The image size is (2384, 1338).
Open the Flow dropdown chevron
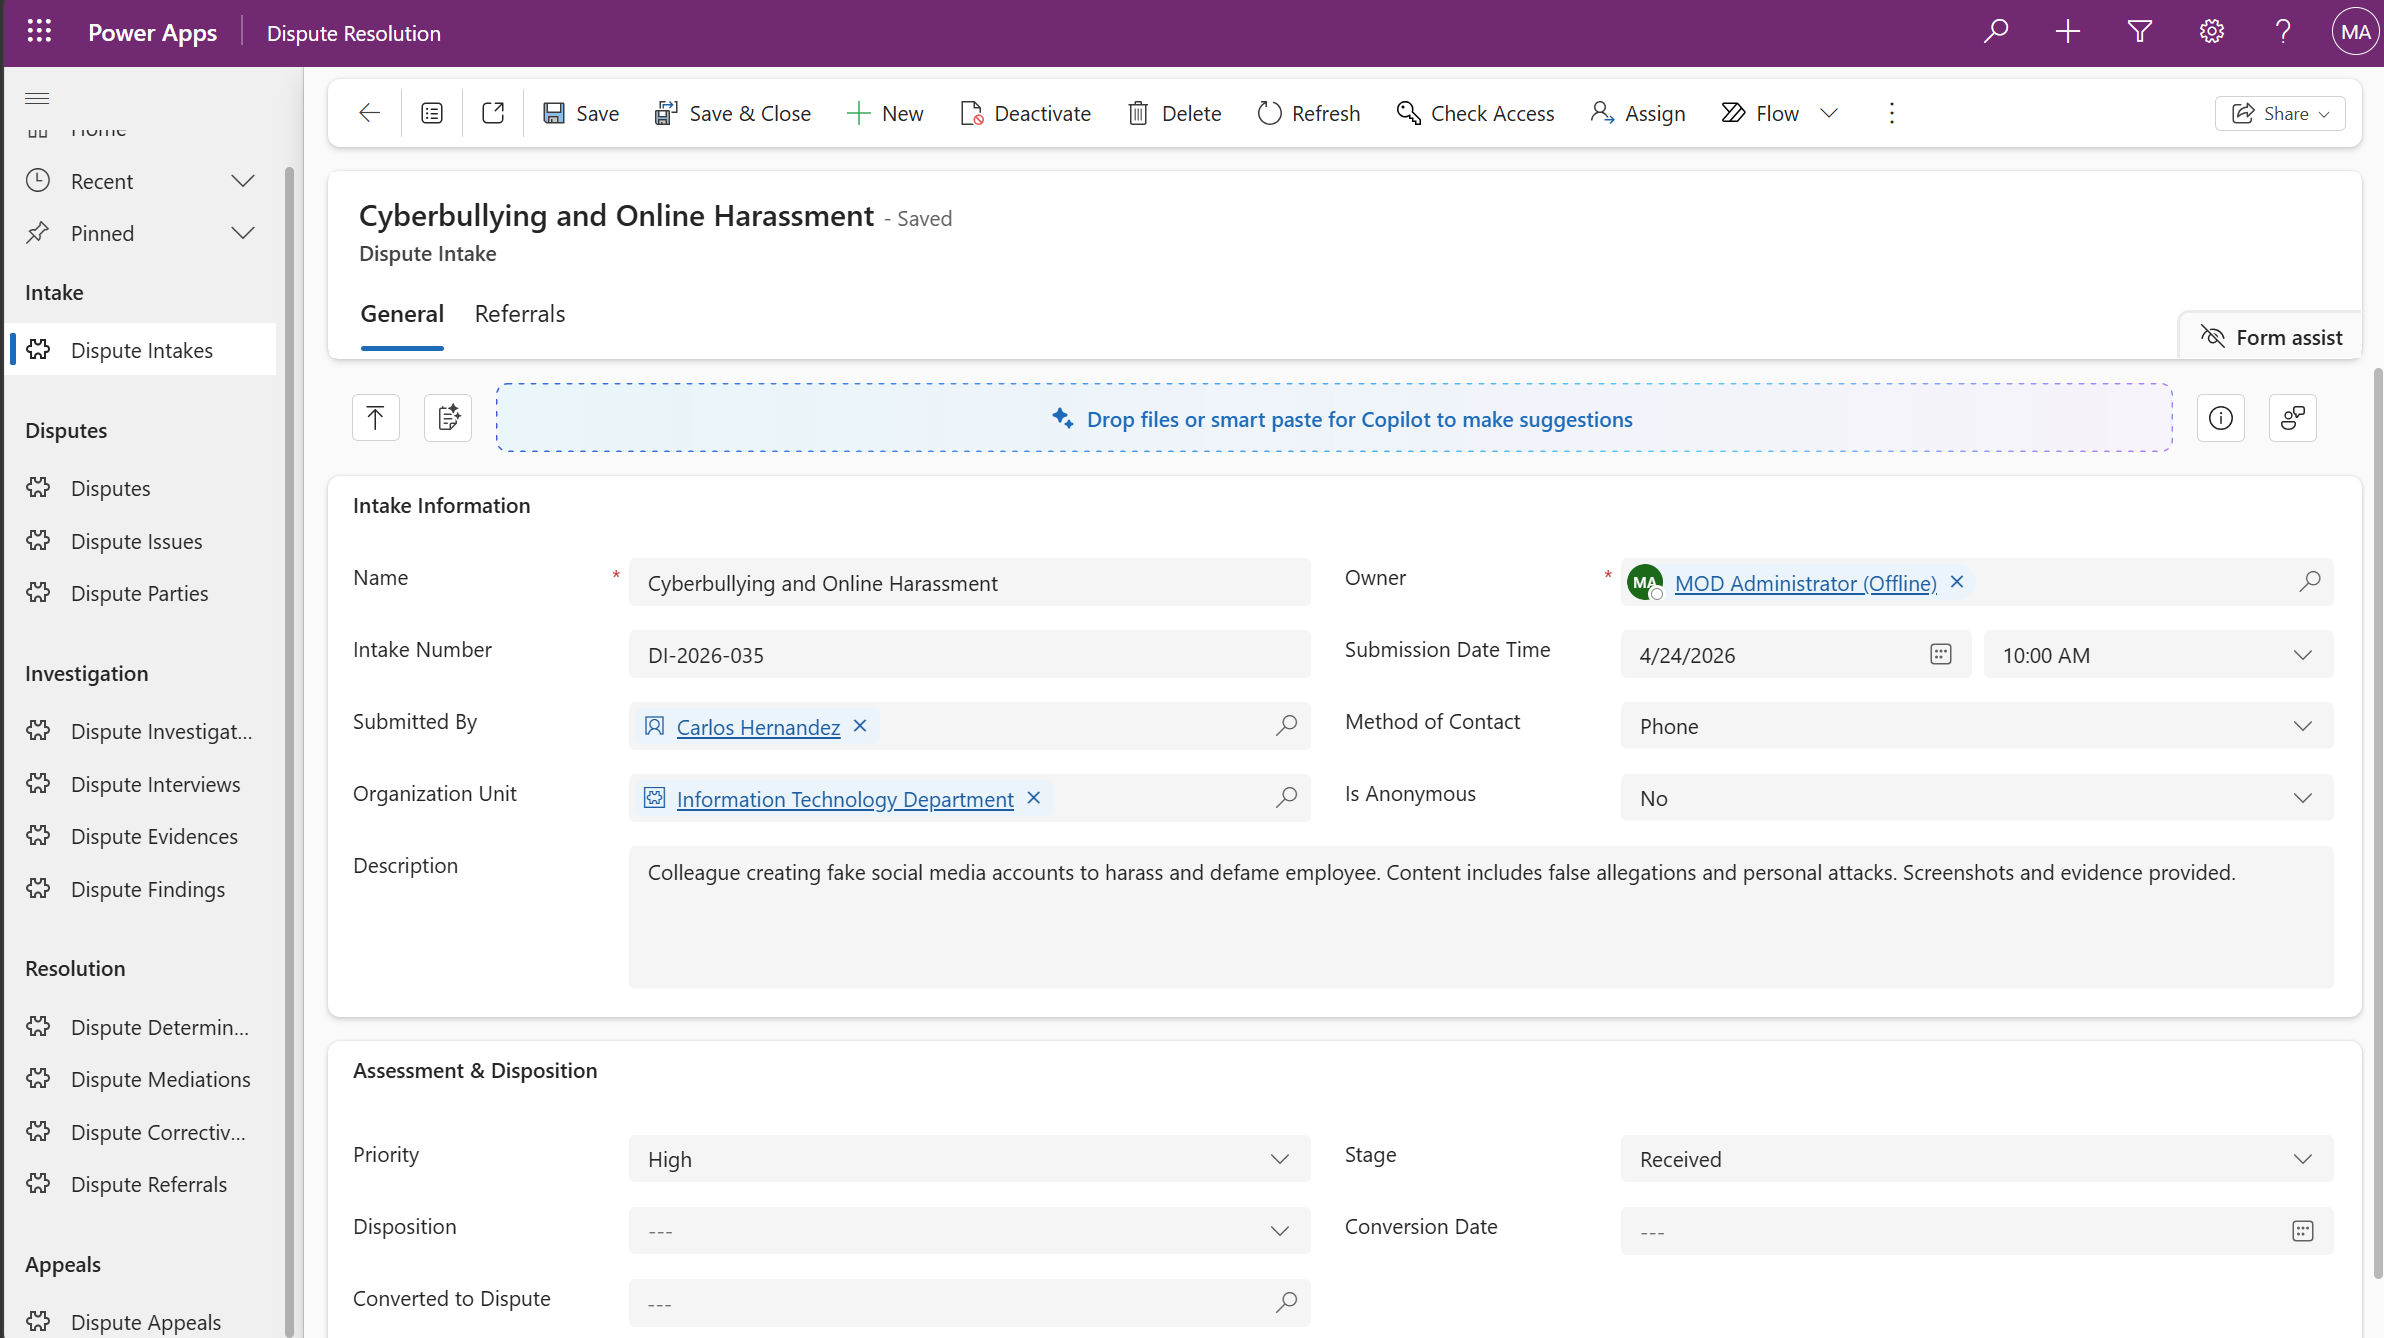pos(1829,113)
